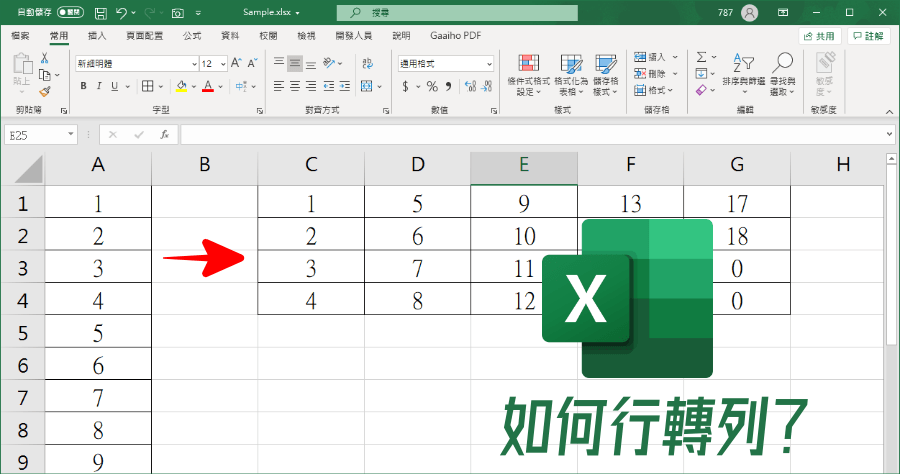This screenshot has height=474, width=900.
Task: Open the Customize Quick Access Toolbar arrow
Action: coord(198,13)
